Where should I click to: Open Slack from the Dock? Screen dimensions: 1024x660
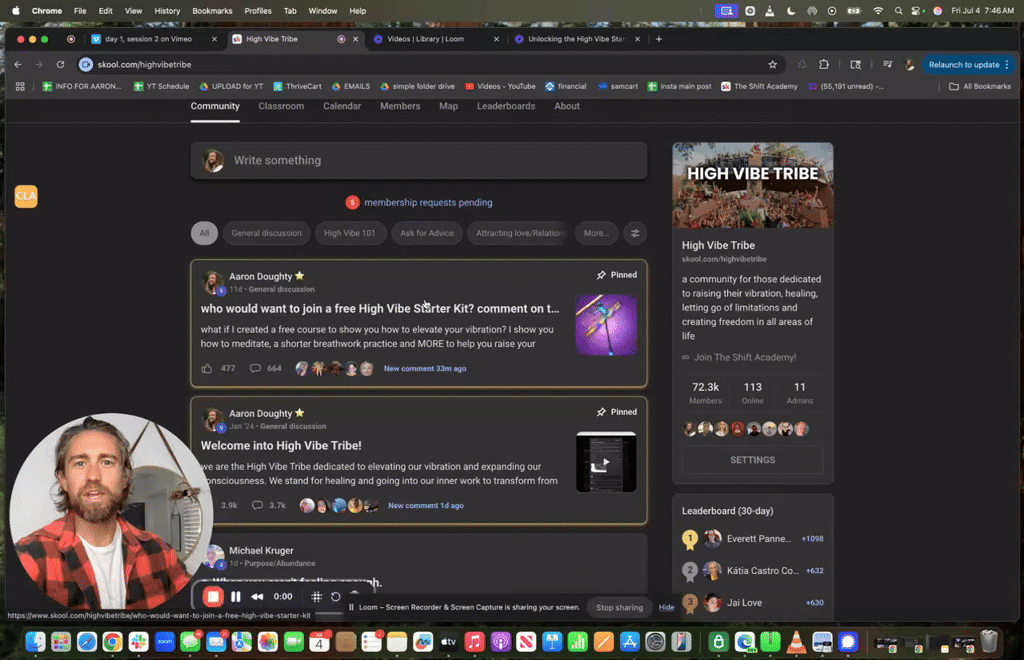(138, 642)
